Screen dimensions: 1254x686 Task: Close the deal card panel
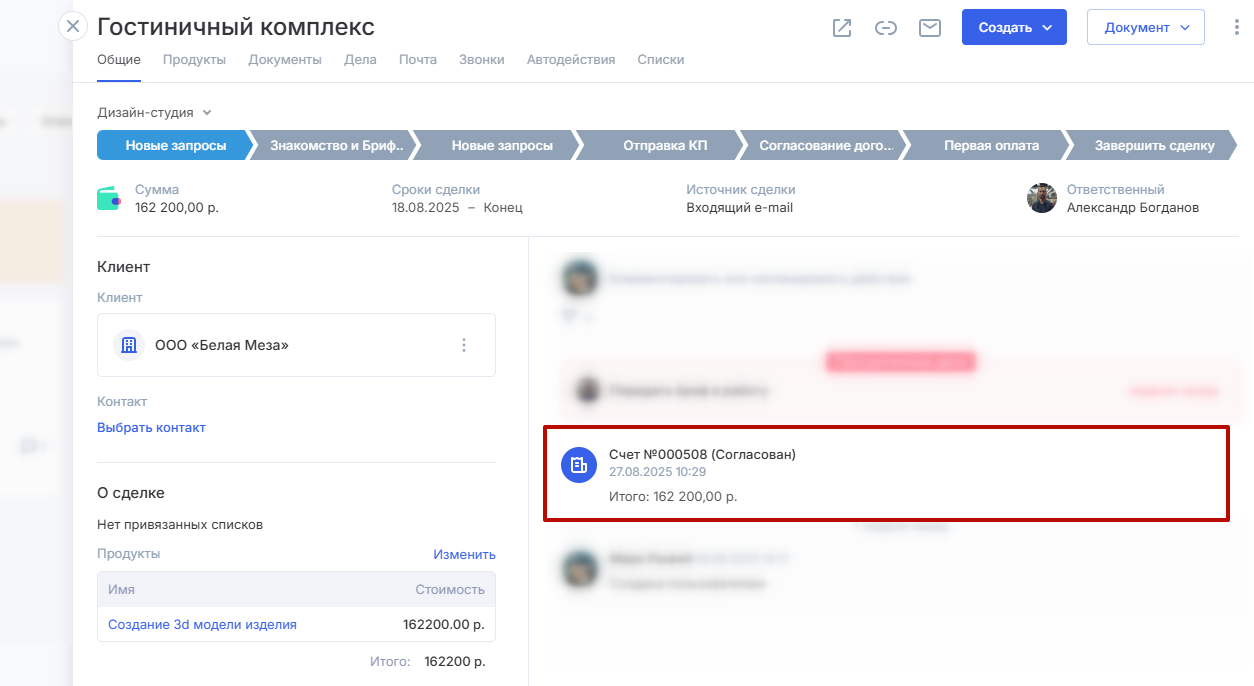pos(73,26)
